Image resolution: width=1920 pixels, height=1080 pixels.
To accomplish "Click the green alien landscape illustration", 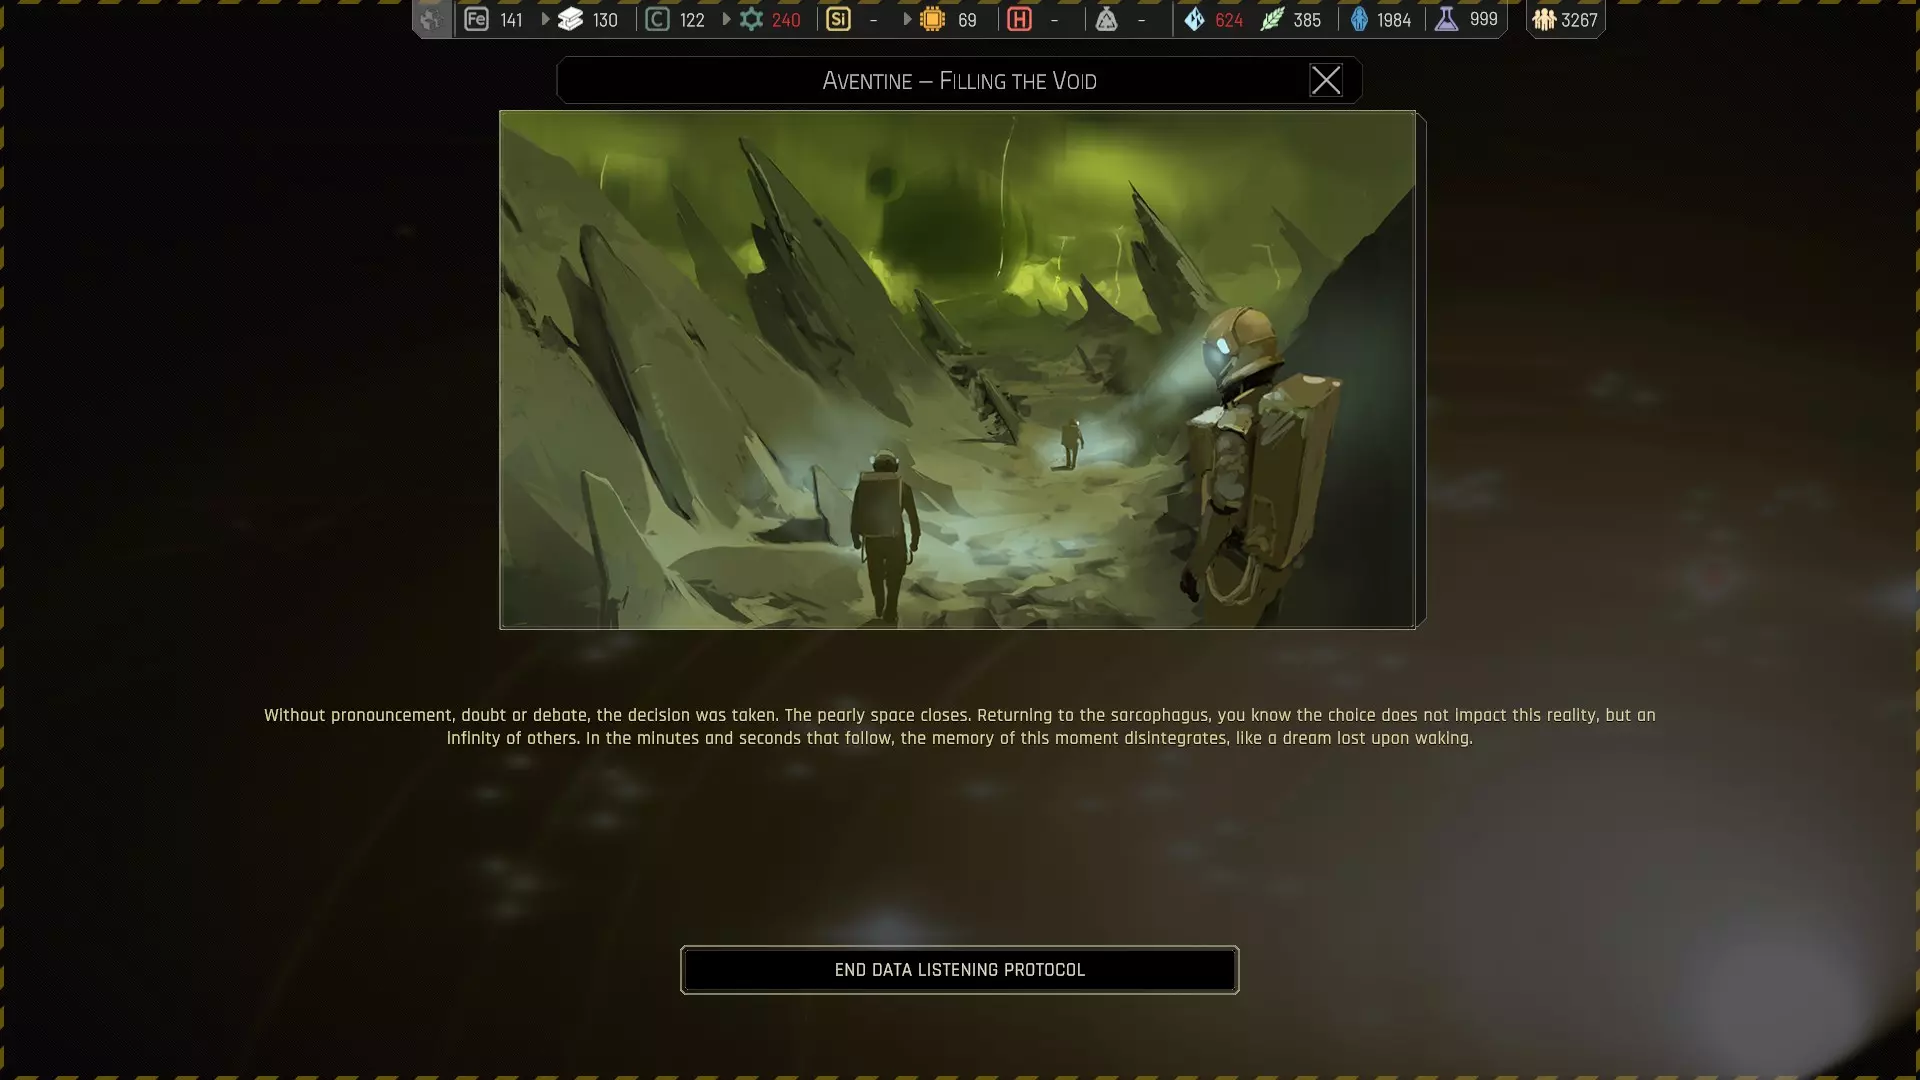I will coord(957,369).
